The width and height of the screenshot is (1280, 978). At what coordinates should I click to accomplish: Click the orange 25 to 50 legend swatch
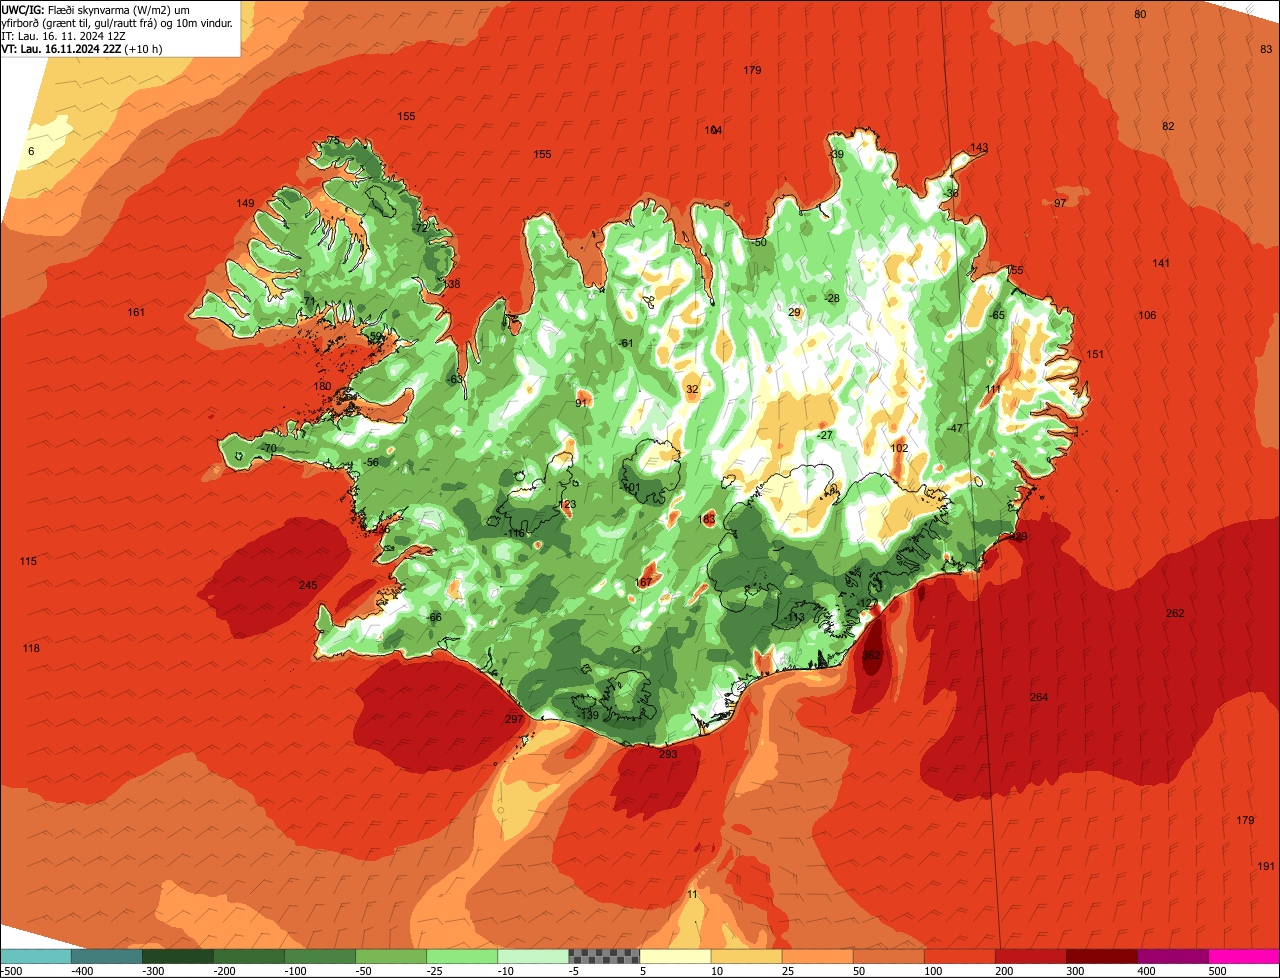(818, 956)
